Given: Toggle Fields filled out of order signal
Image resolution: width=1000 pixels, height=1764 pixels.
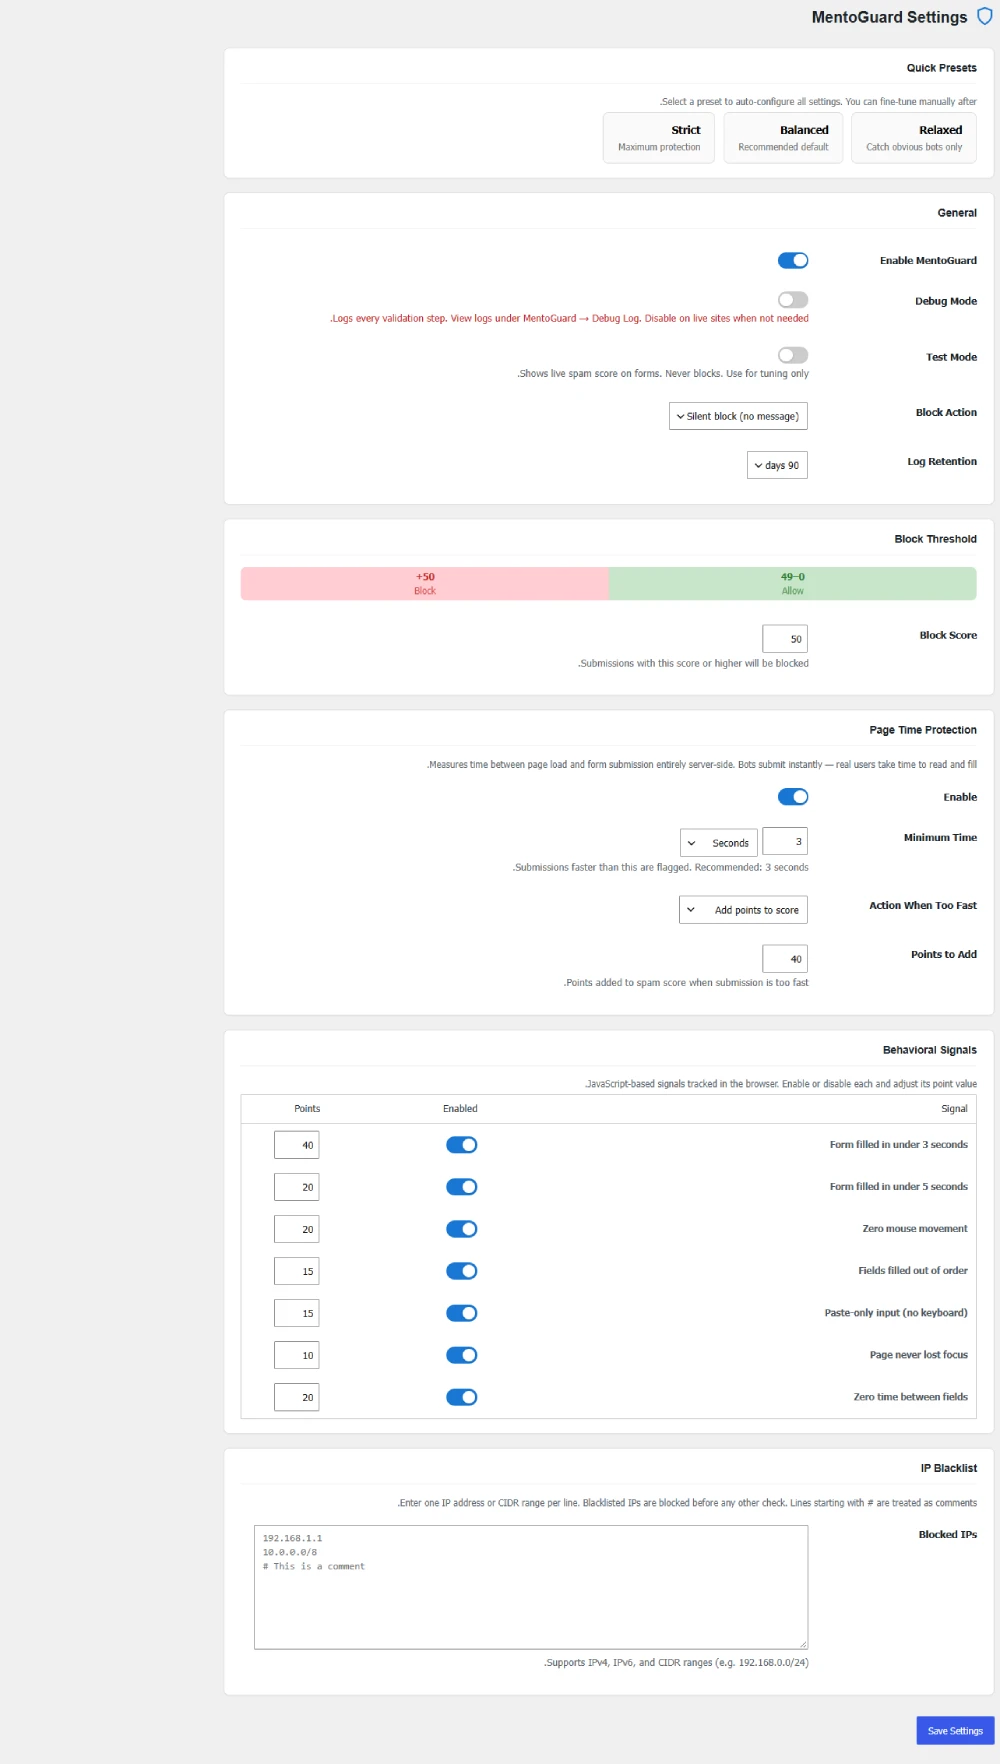Looking at the screenshot, I should [x=462, y=1271].
